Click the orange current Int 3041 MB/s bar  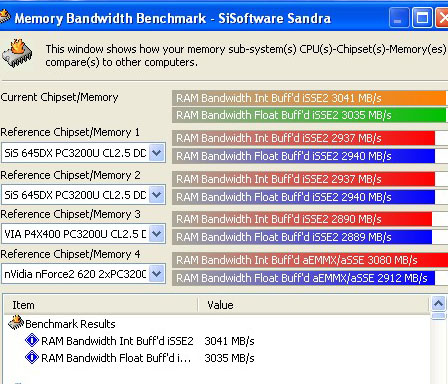309,98
